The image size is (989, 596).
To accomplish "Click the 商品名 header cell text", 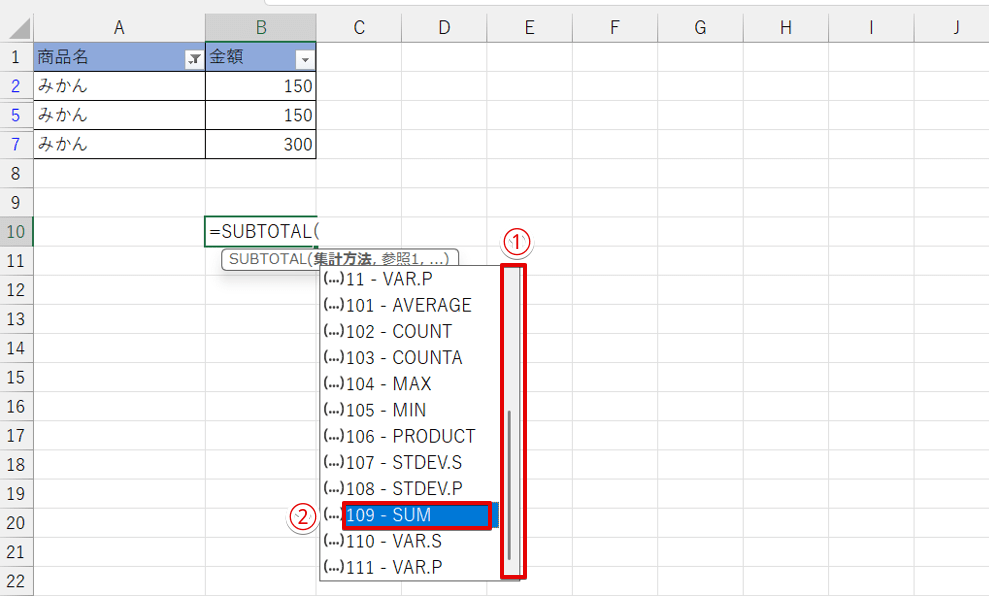I will 62,57.
